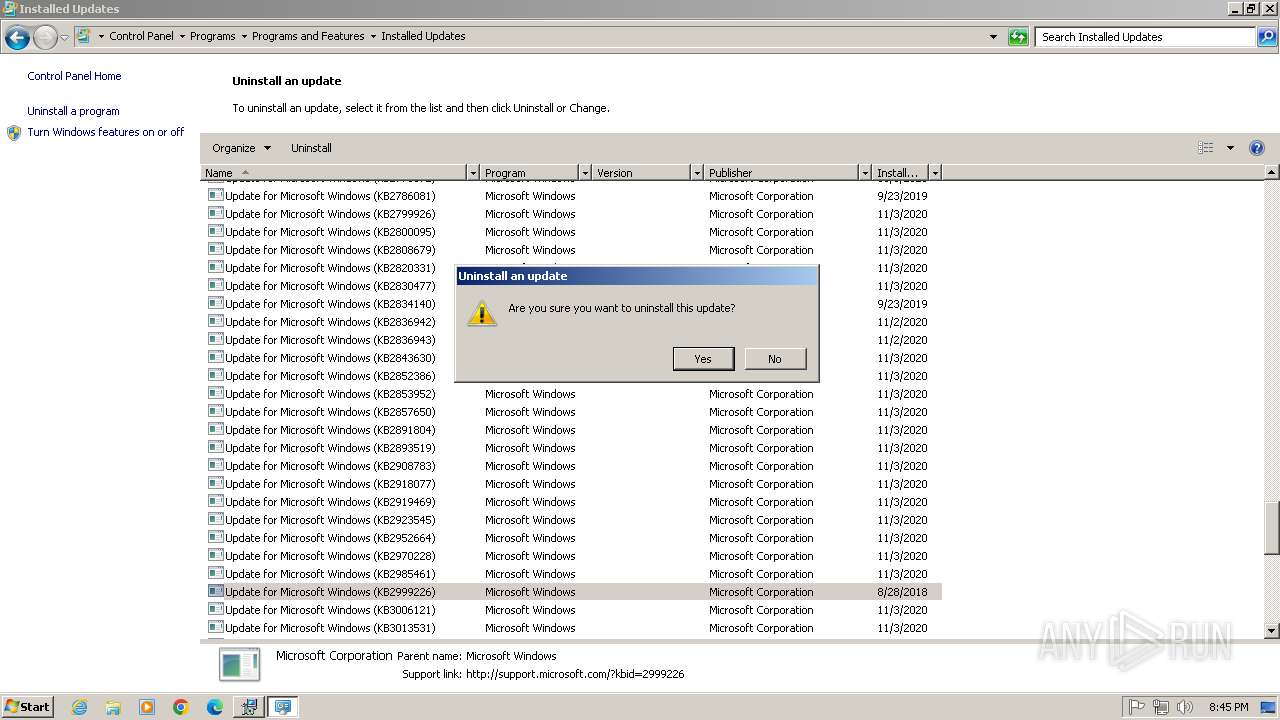This screenshot has height=720, width=1280.
Task: Open Turn Windows features on or off
Action: coord(106,132)
